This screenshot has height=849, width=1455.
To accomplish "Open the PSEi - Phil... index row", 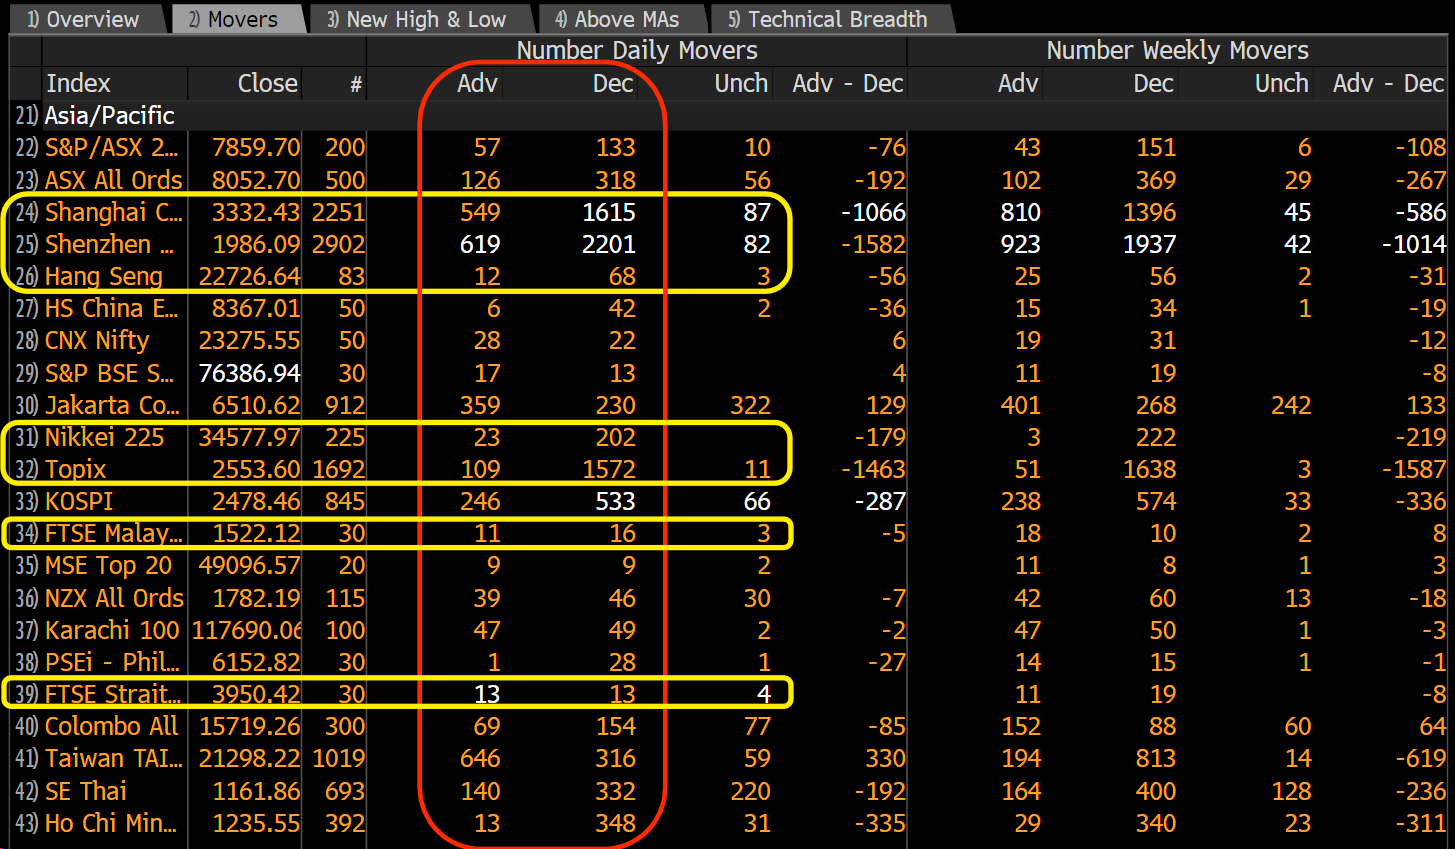I will (x=112, y=662).
